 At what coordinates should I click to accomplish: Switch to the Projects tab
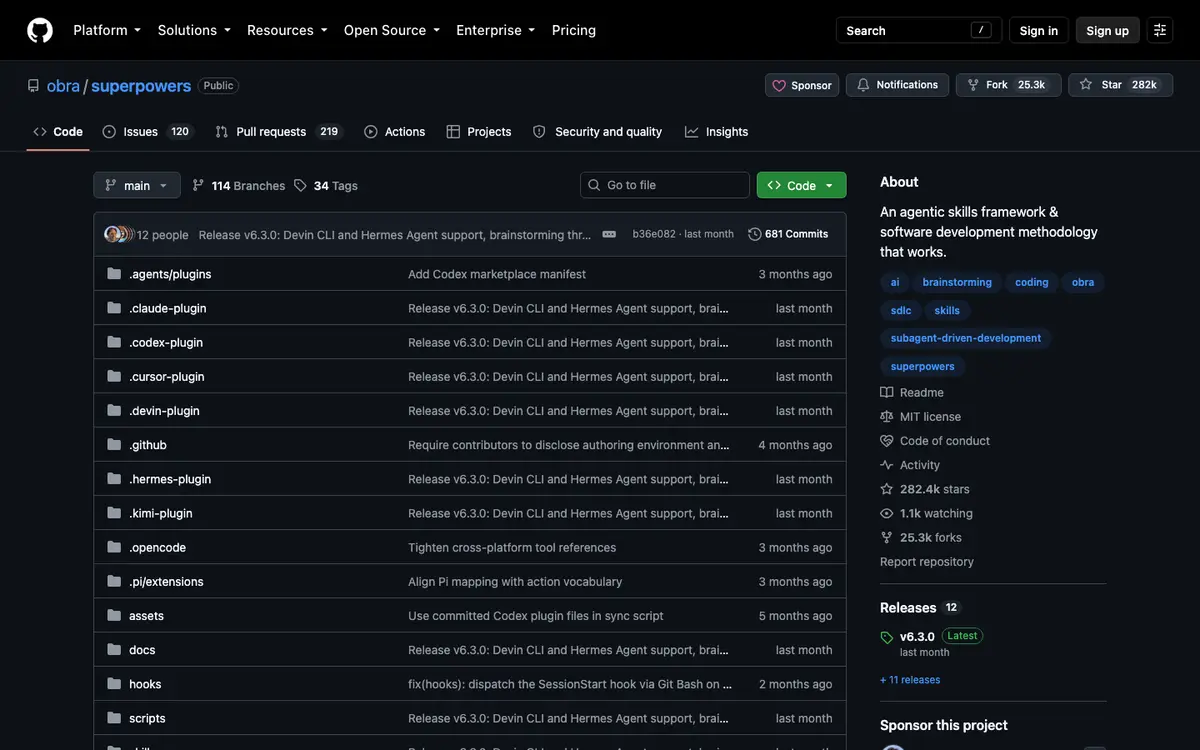pyautogui.click(x=479, y=132)
